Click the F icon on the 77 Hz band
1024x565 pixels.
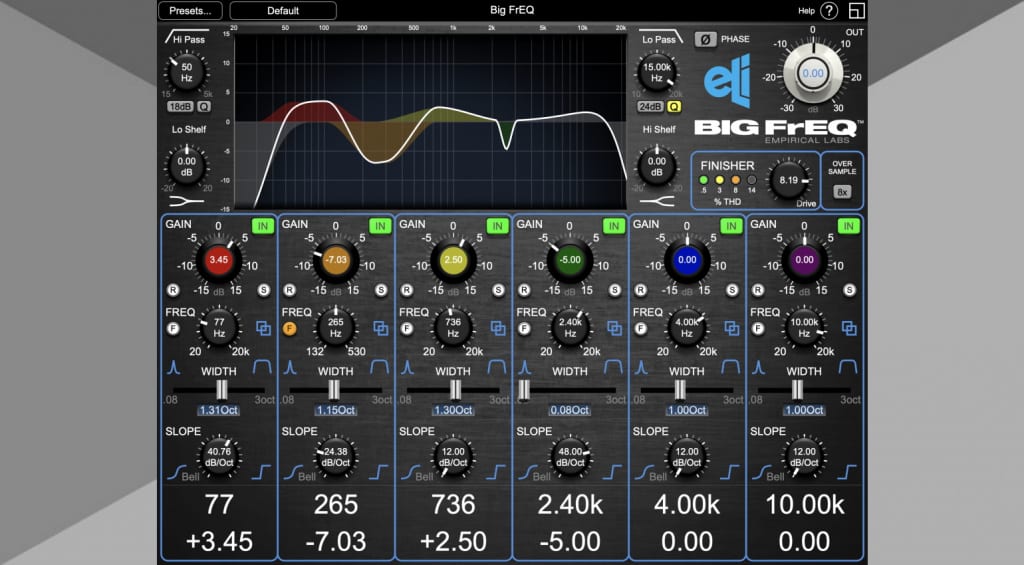pyautogui.click(x=172, y=329)
